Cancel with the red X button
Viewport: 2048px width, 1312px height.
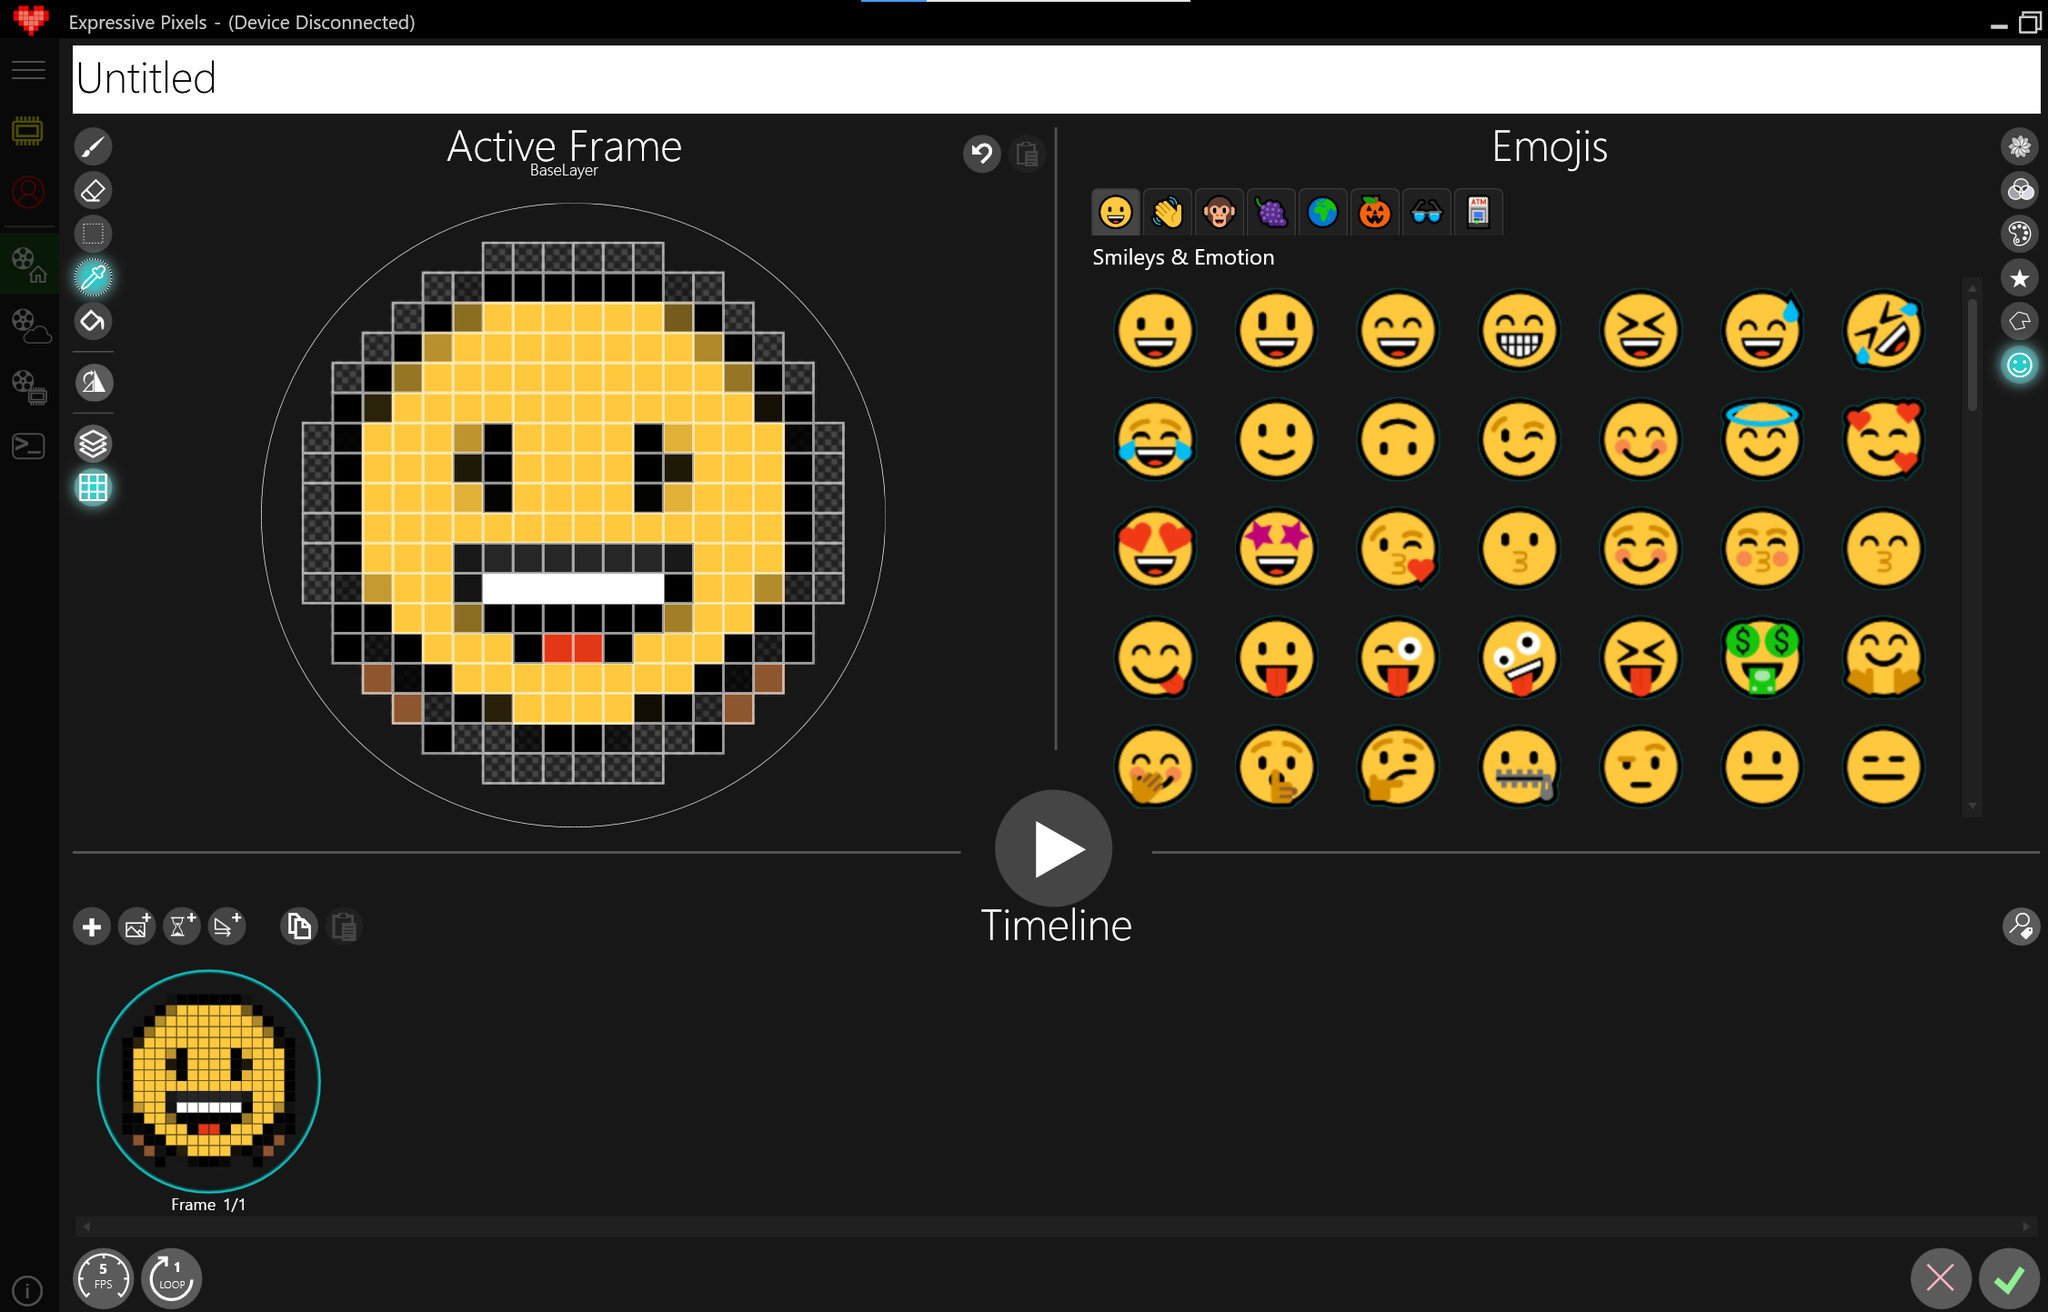click(1940, 1277)
